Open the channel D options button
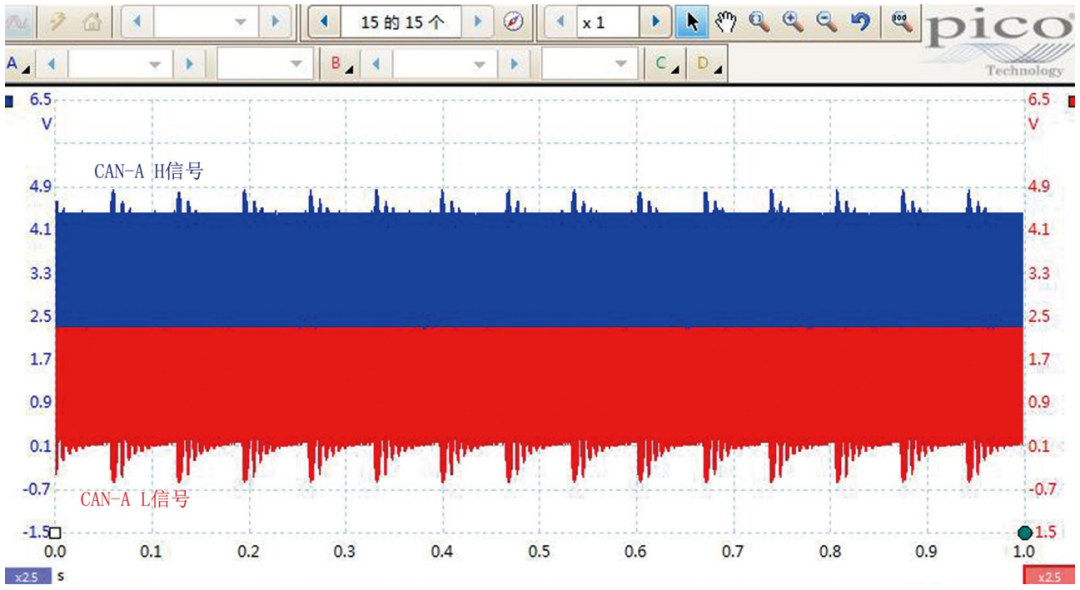This screenshot has height=590, width=1080. point(707,64)
